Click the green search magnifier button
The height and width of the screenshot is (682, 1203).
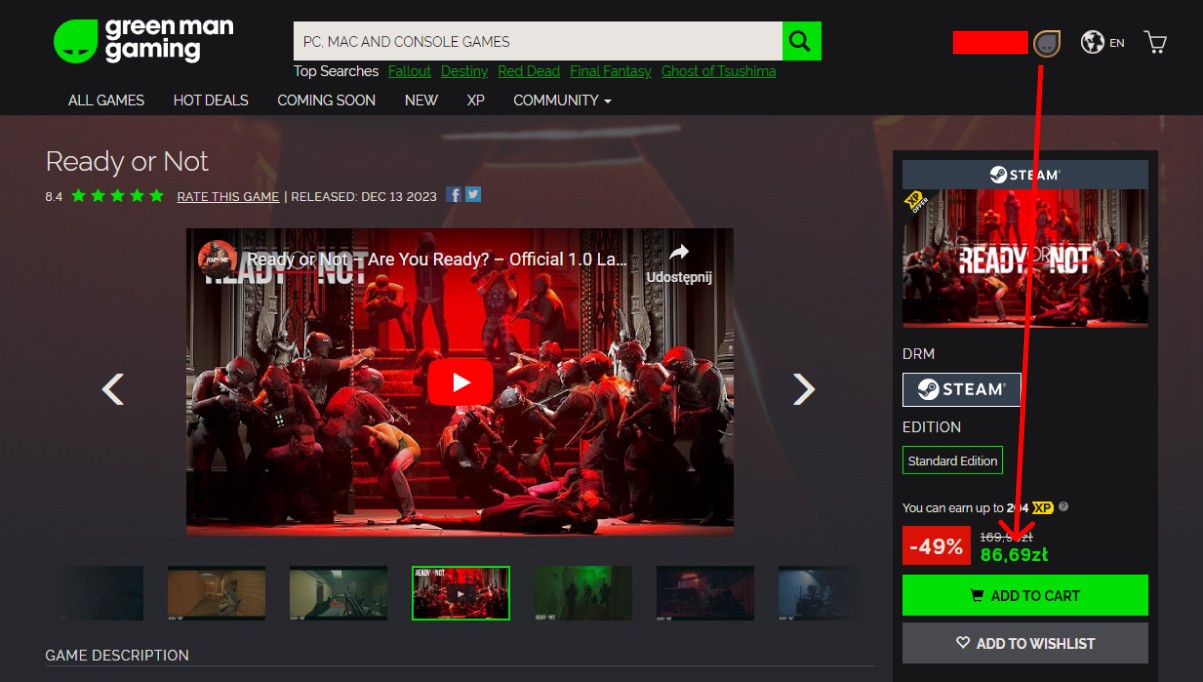pyautogui.click(x=801, y=41)
